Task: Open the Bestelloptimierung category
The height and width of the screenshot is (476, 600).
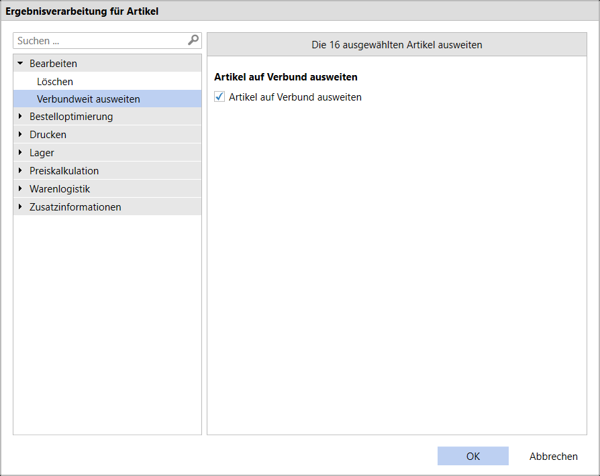Action: (71, 117)
